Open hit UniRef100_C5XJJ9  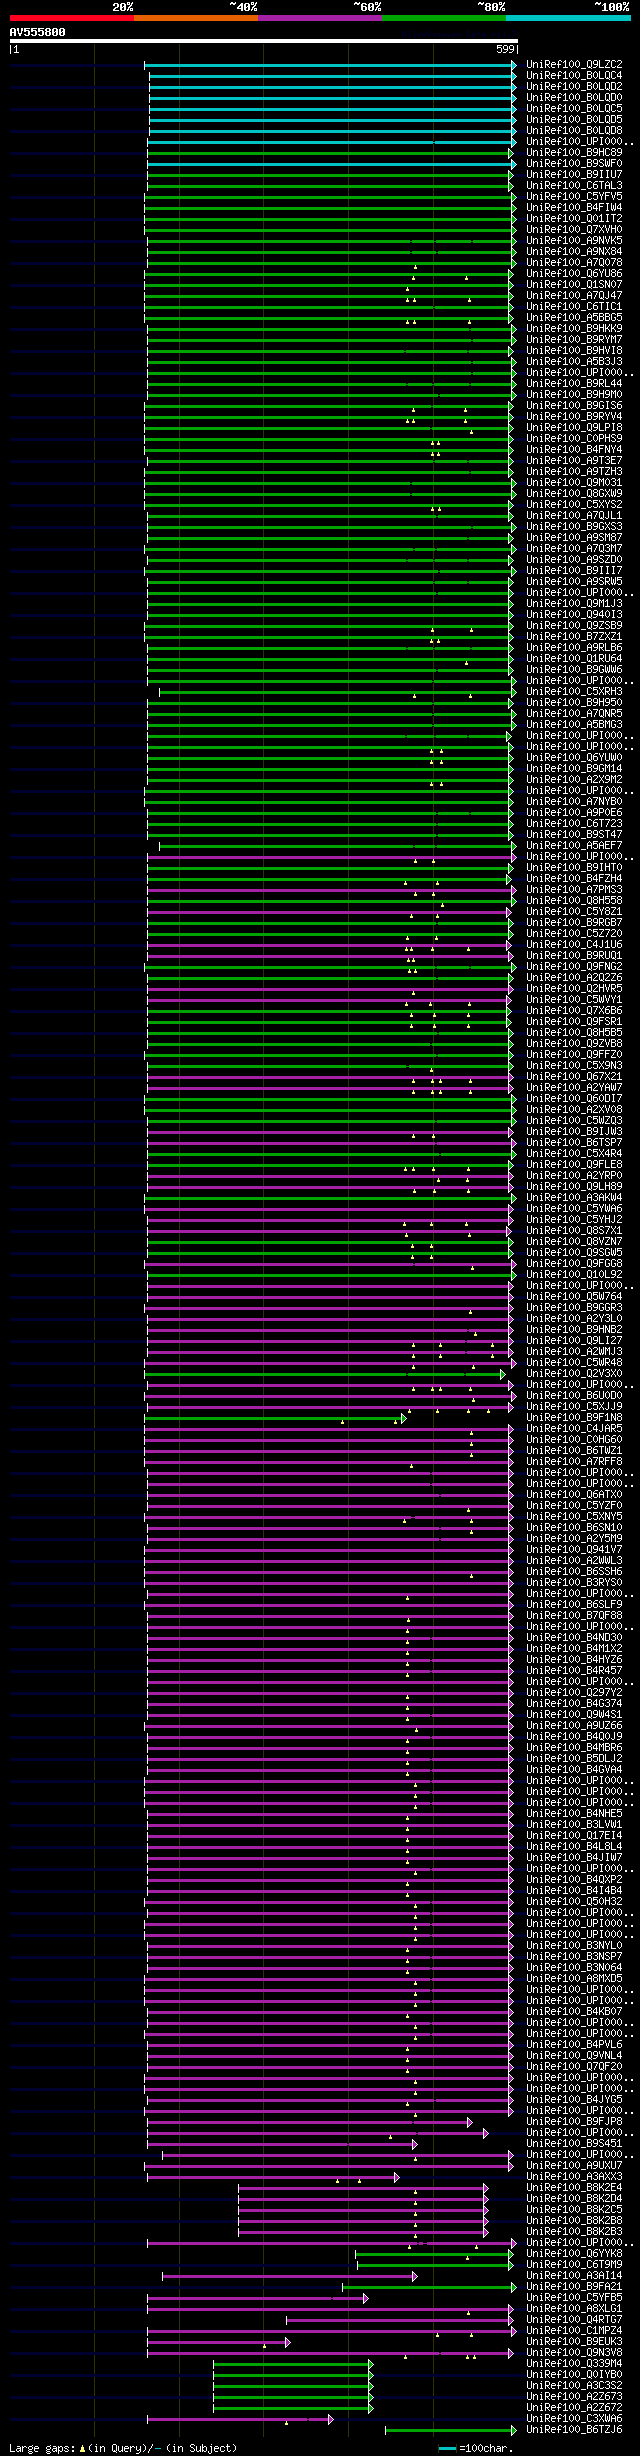574,1407
